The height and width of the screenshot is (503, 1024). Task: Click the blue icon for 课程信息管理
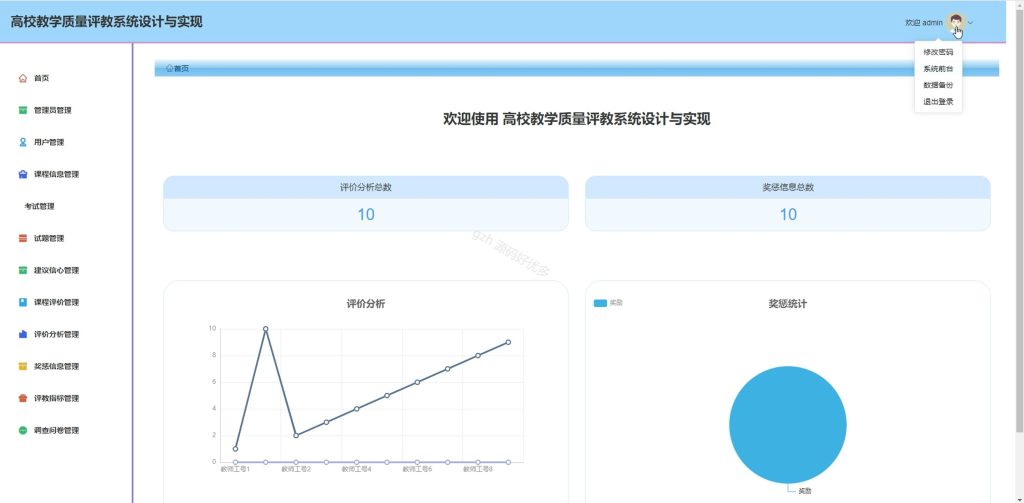coord(23,174)
